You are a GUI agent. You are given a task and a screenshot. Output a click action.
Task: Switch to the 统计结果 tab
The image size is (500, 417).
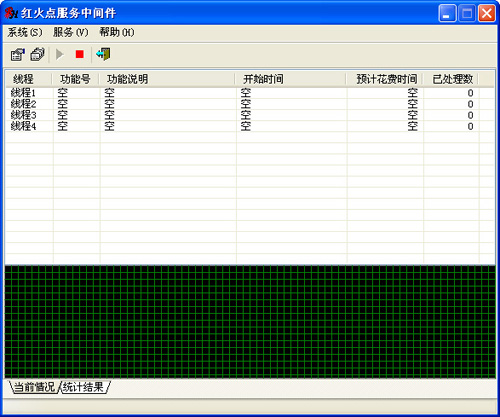tap(83, 387)
